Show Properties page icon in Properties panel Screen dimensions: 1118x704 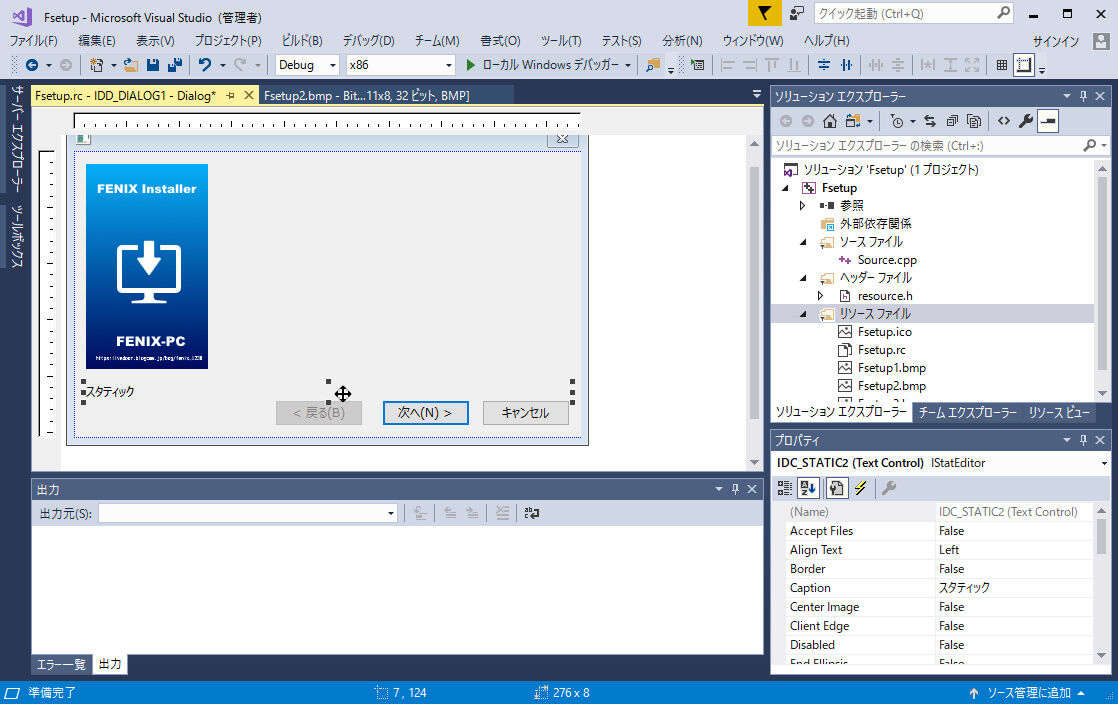coord(836,488)
